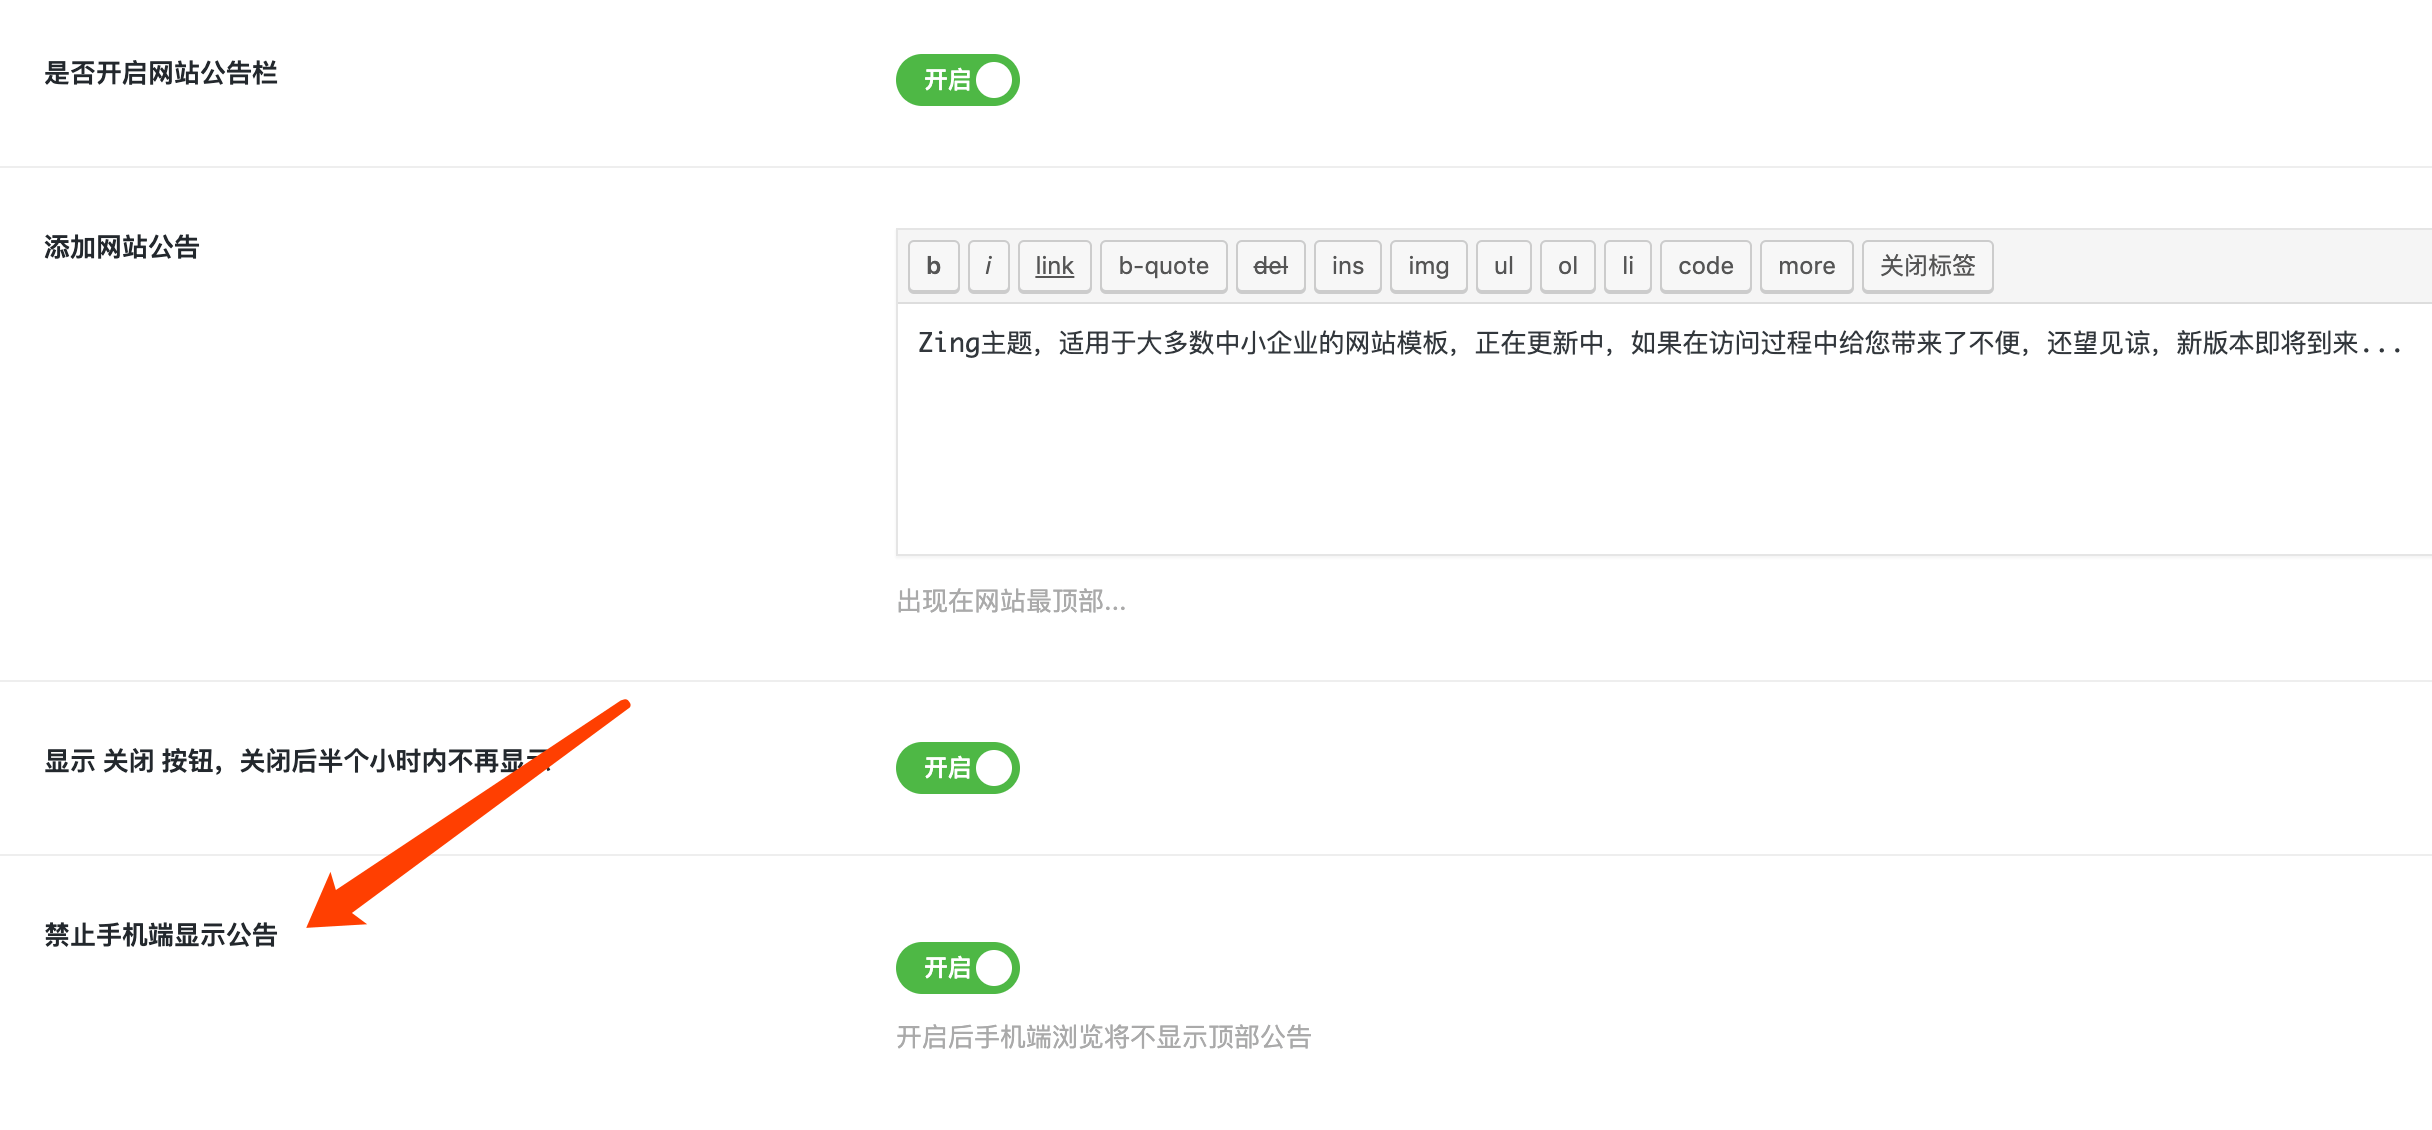2432x1130 pixels.
Task: Click the code toolbar button
Action: click(1705, 266)
